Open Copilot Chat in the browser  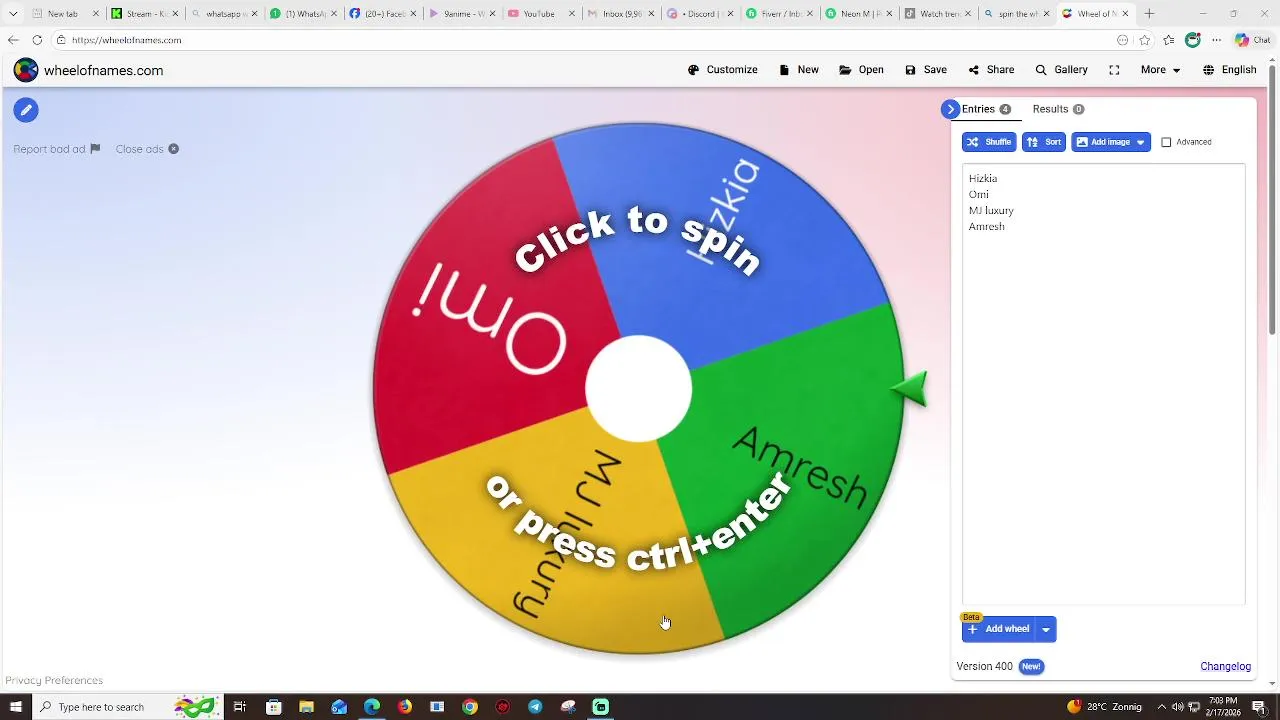click(1252, 40)
